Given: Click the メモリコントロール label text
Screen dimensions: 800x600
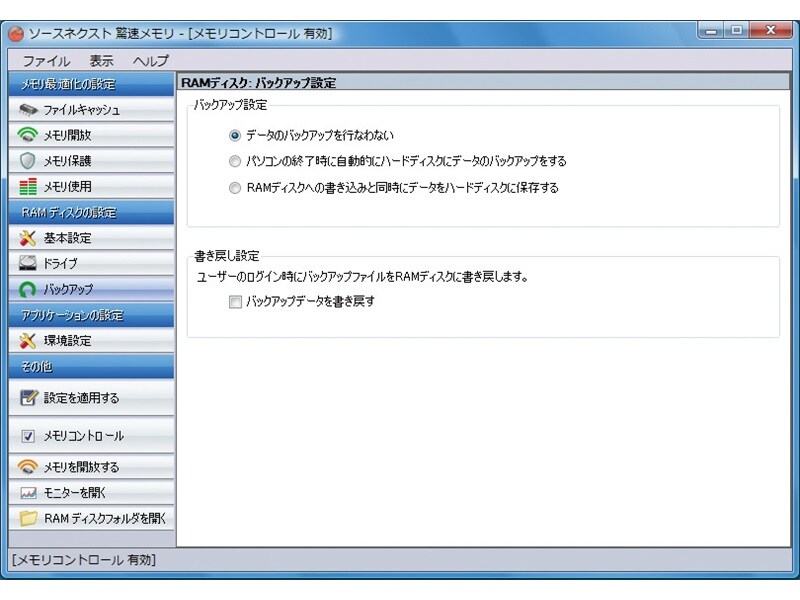Looking at the screenshot, I should (84, 436).
